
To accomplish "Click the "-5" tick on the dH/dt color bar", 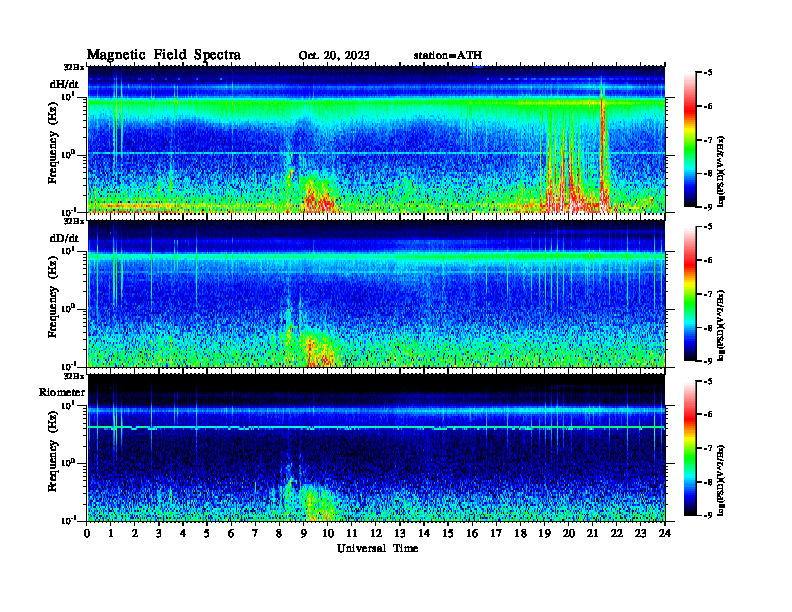I will pos(708,73).
